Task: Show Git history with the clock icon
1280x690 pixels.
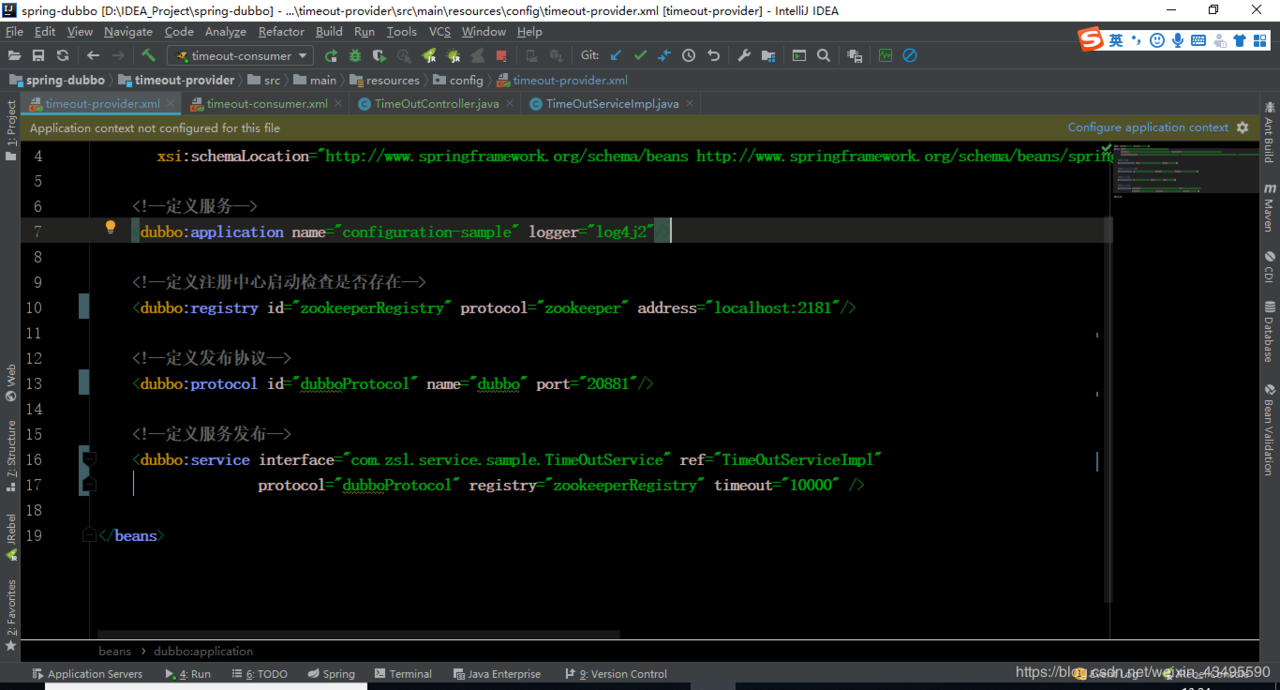Action: point(689,56)
